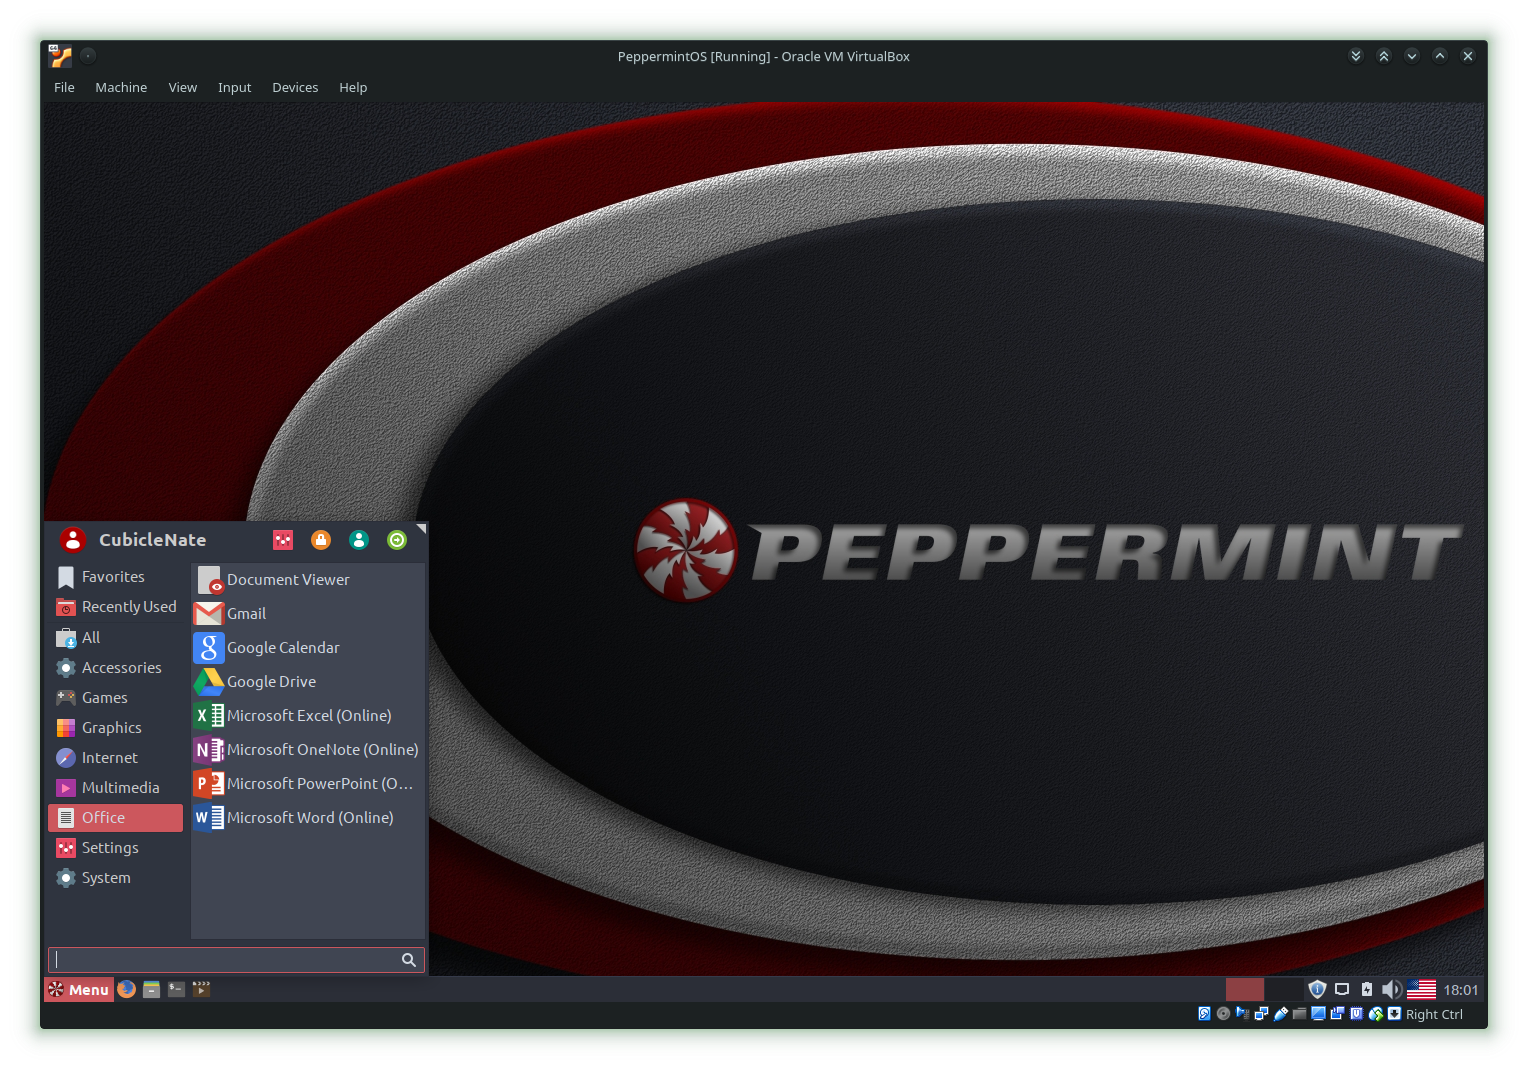Click the volume icon in the system tray
1528x1069 pixels.
pos(1391,989)
